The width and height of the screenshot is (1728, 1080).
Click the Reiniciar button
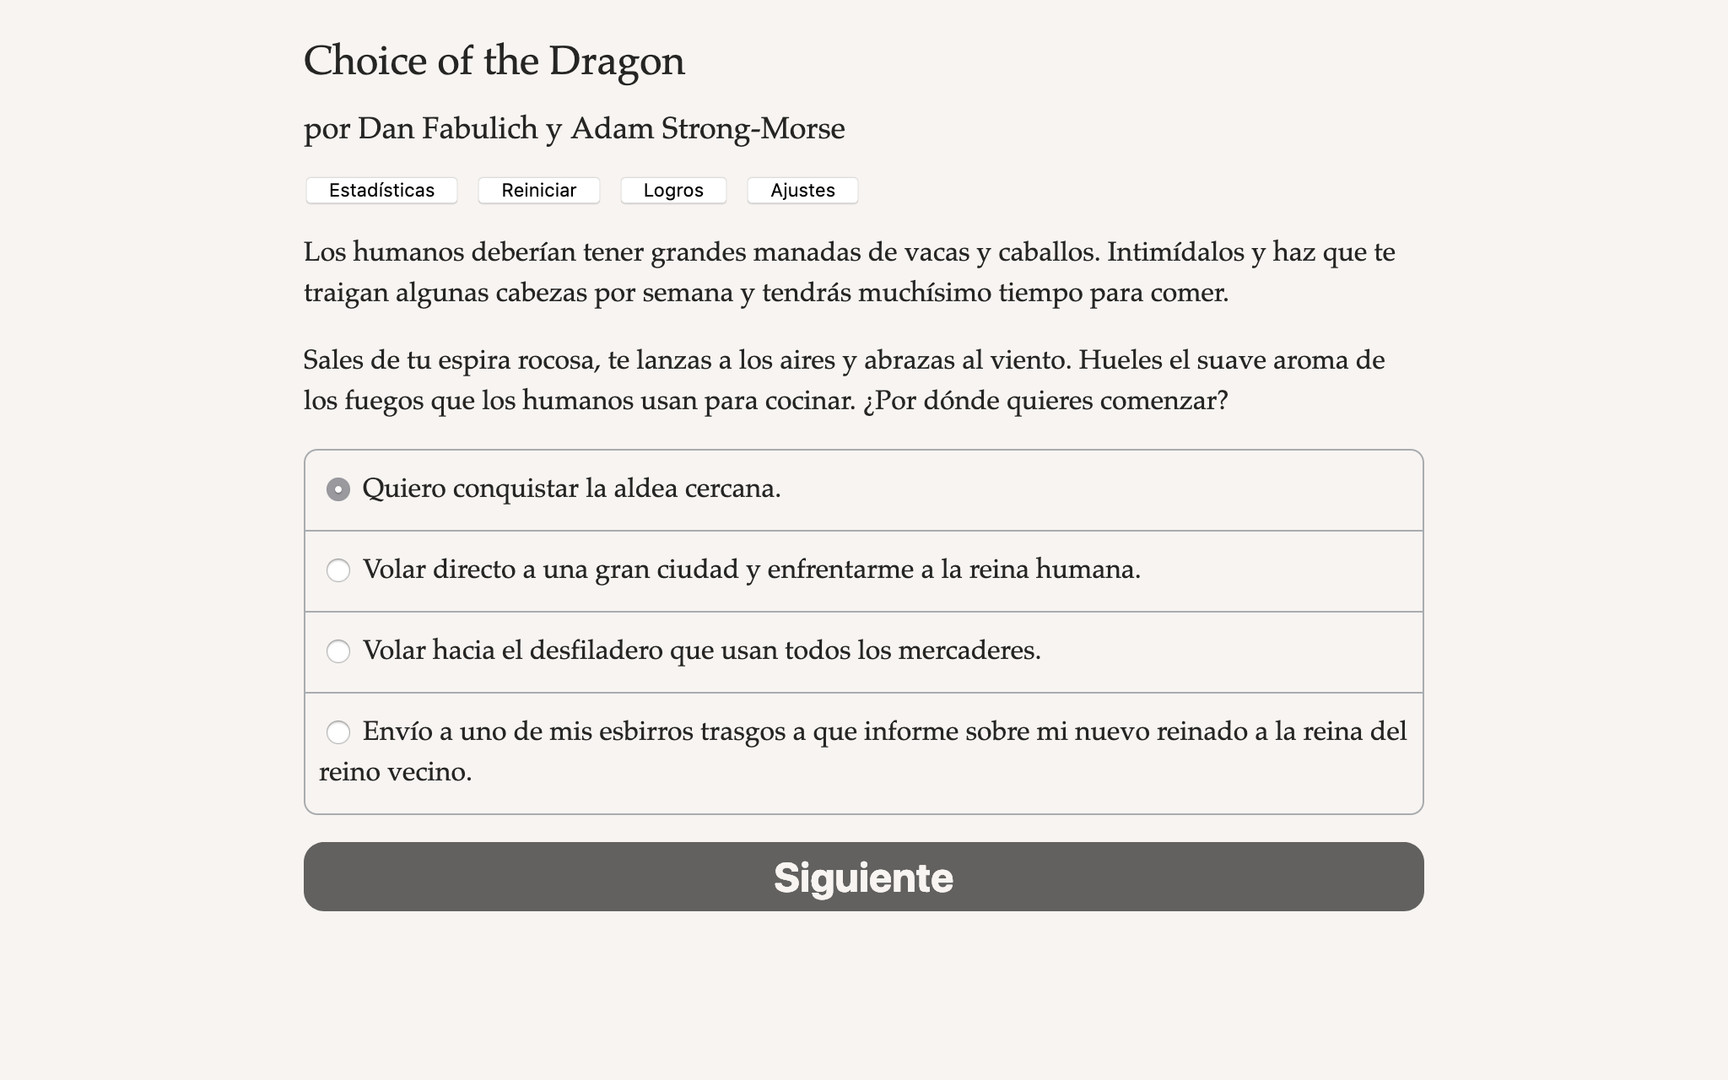pyautogui.click(x=538, y=190)
